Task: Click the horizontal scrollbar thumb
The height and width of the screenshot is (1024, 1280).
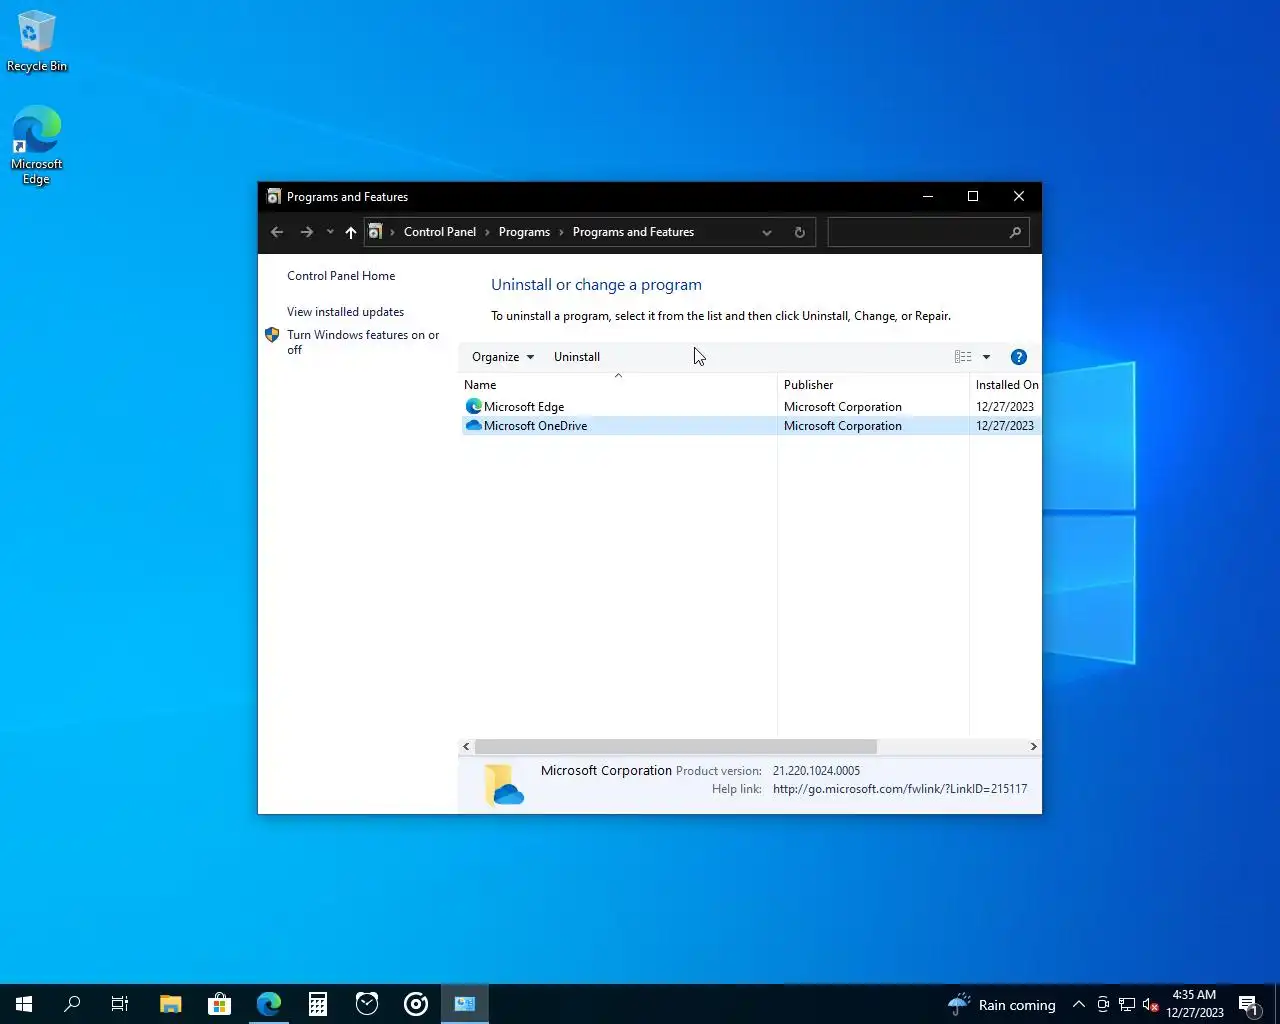Action: [676, 747]
